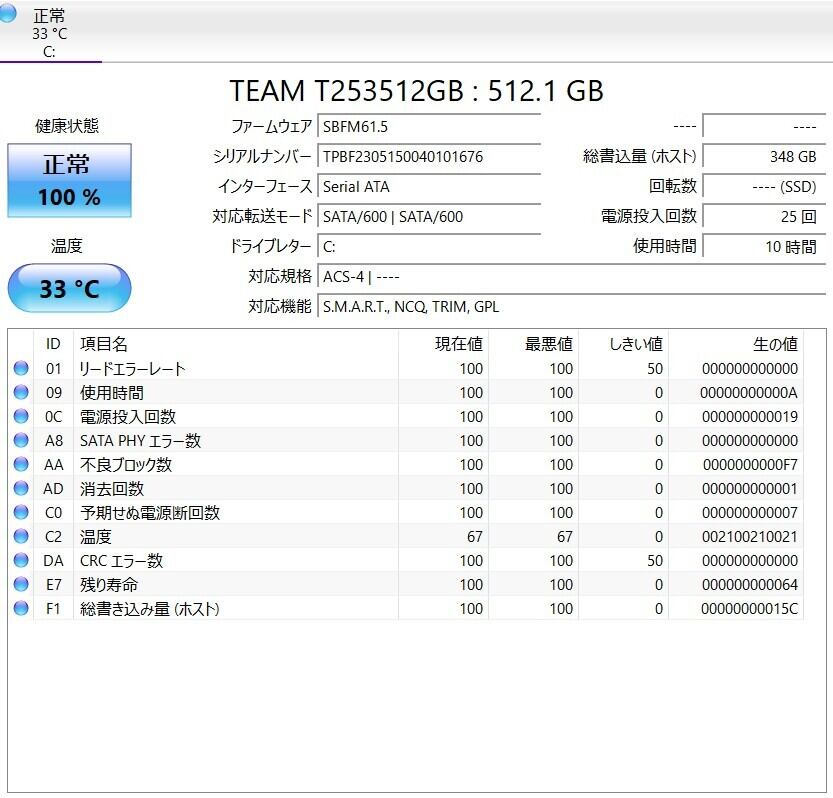Click the 使用時間 value field showing 10 時間
The height and width of the screenshot is (798, 833).
click(764, 247)
